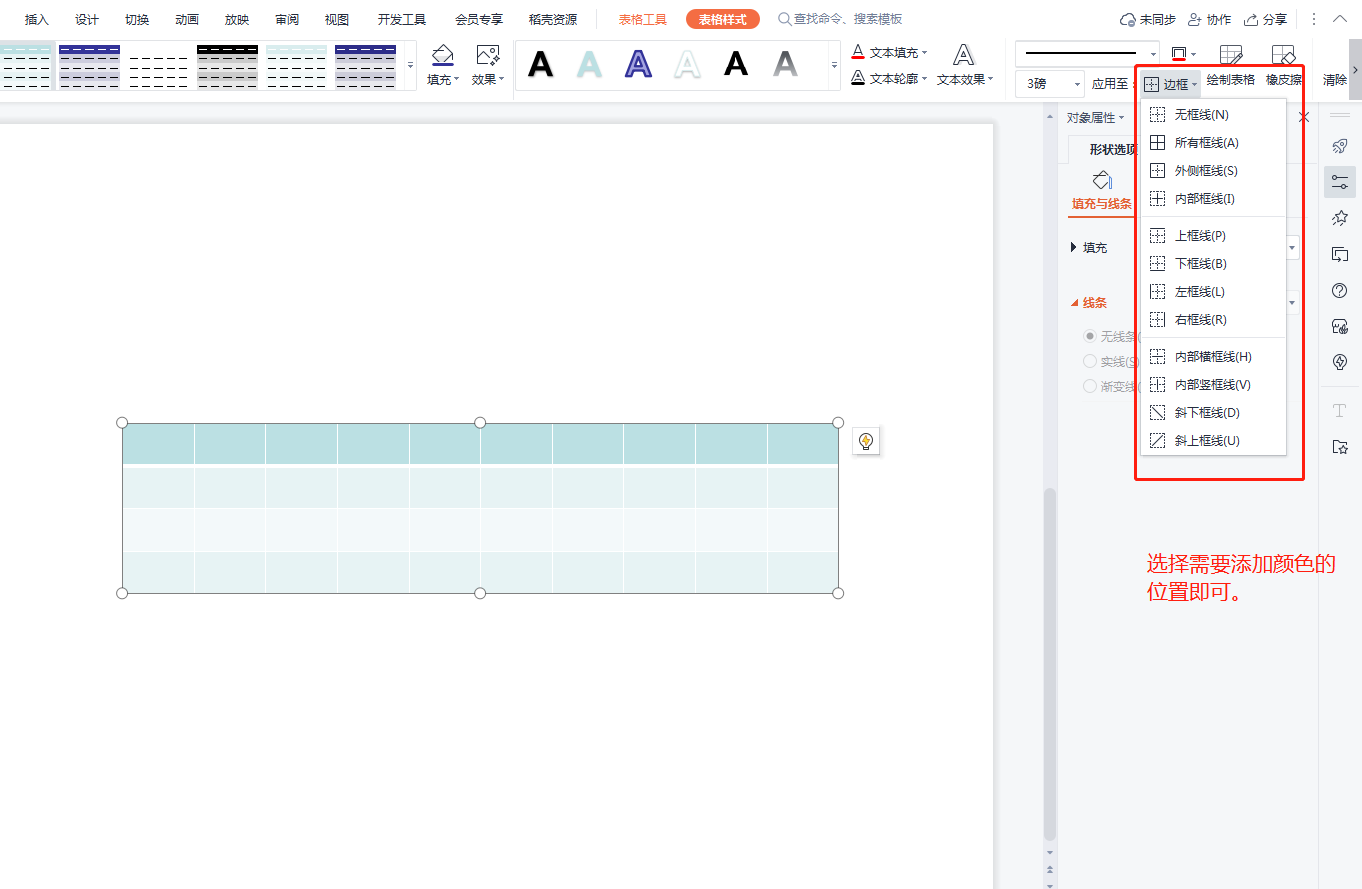Open the 效果 effects tool
This screenshot has height=889, width=1362.
(x=488, y=66)
